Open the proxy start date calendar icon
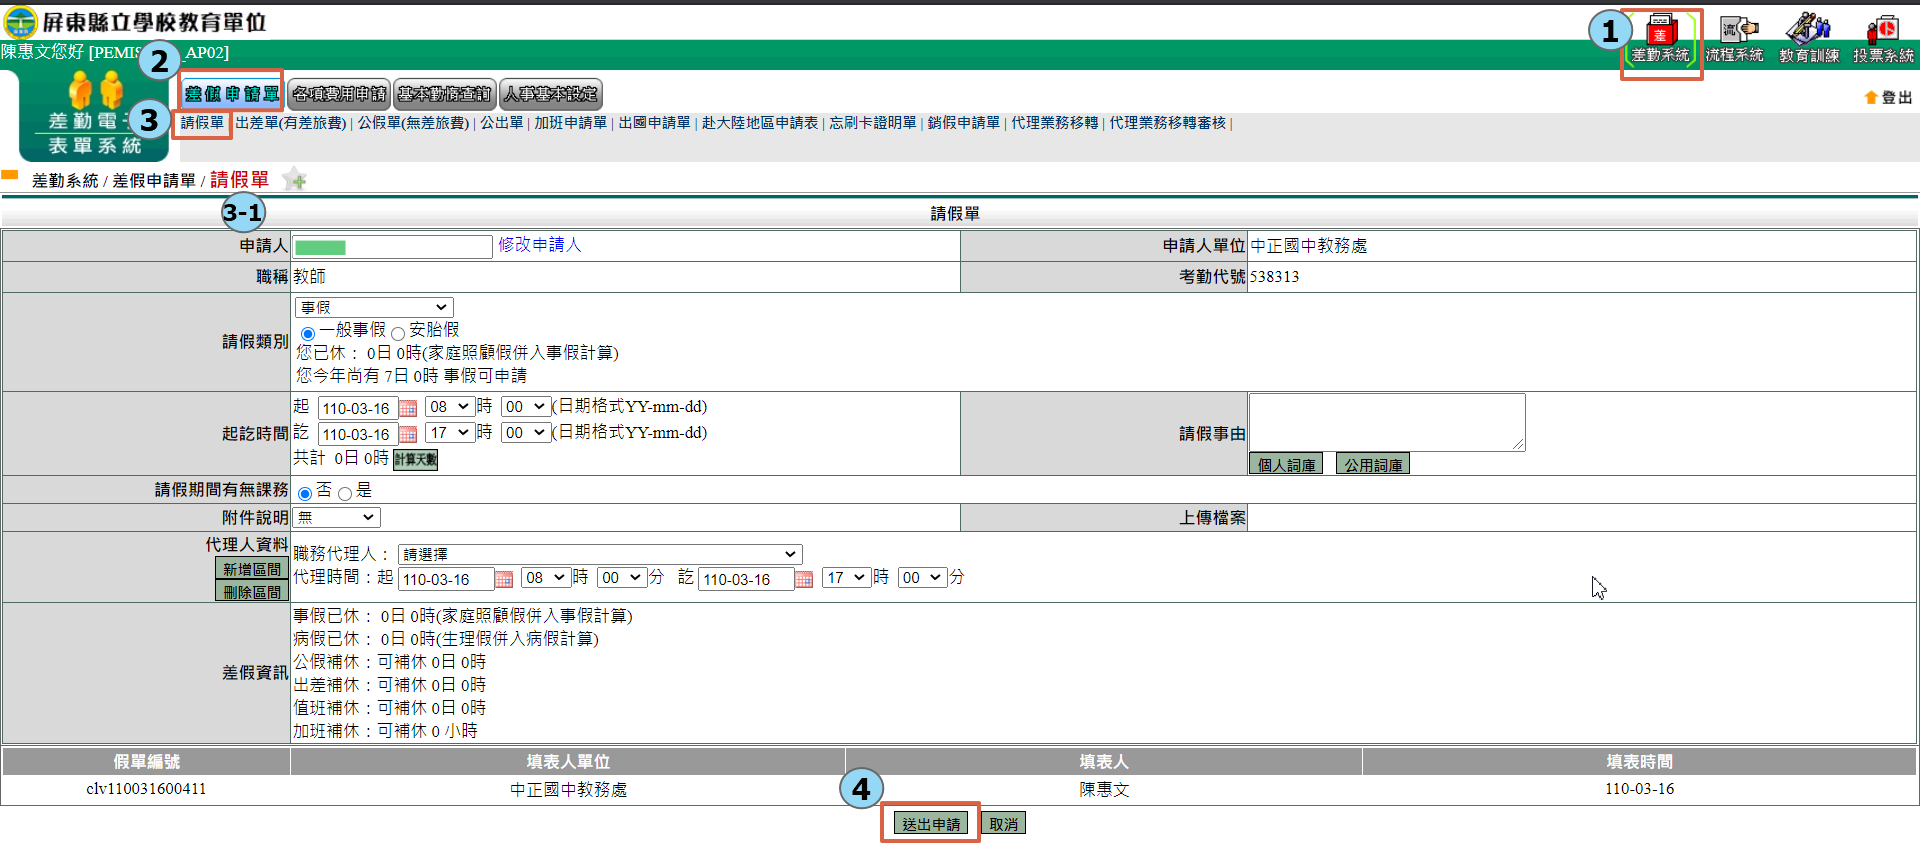This screenshot has width=1920, height=856. pos(504,579)
